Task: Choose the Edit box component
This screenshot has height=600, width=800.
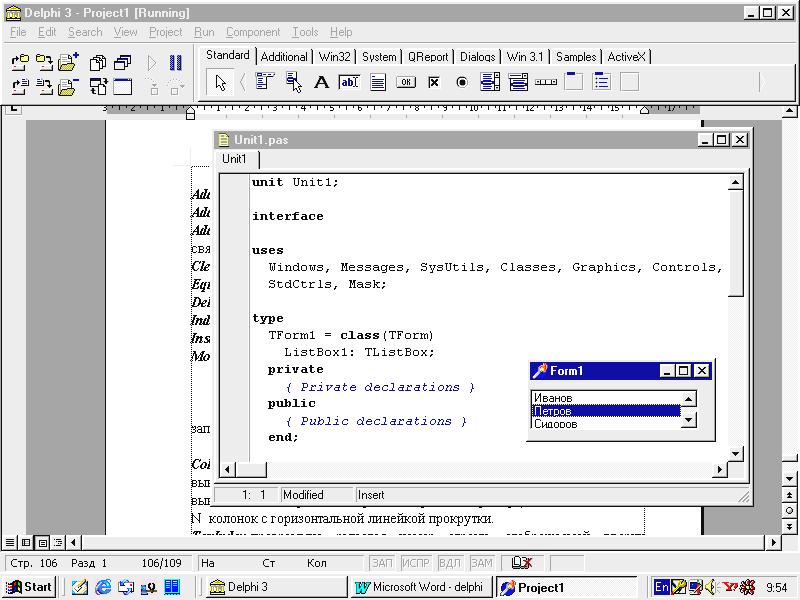Action: click(x=349, y=82)
